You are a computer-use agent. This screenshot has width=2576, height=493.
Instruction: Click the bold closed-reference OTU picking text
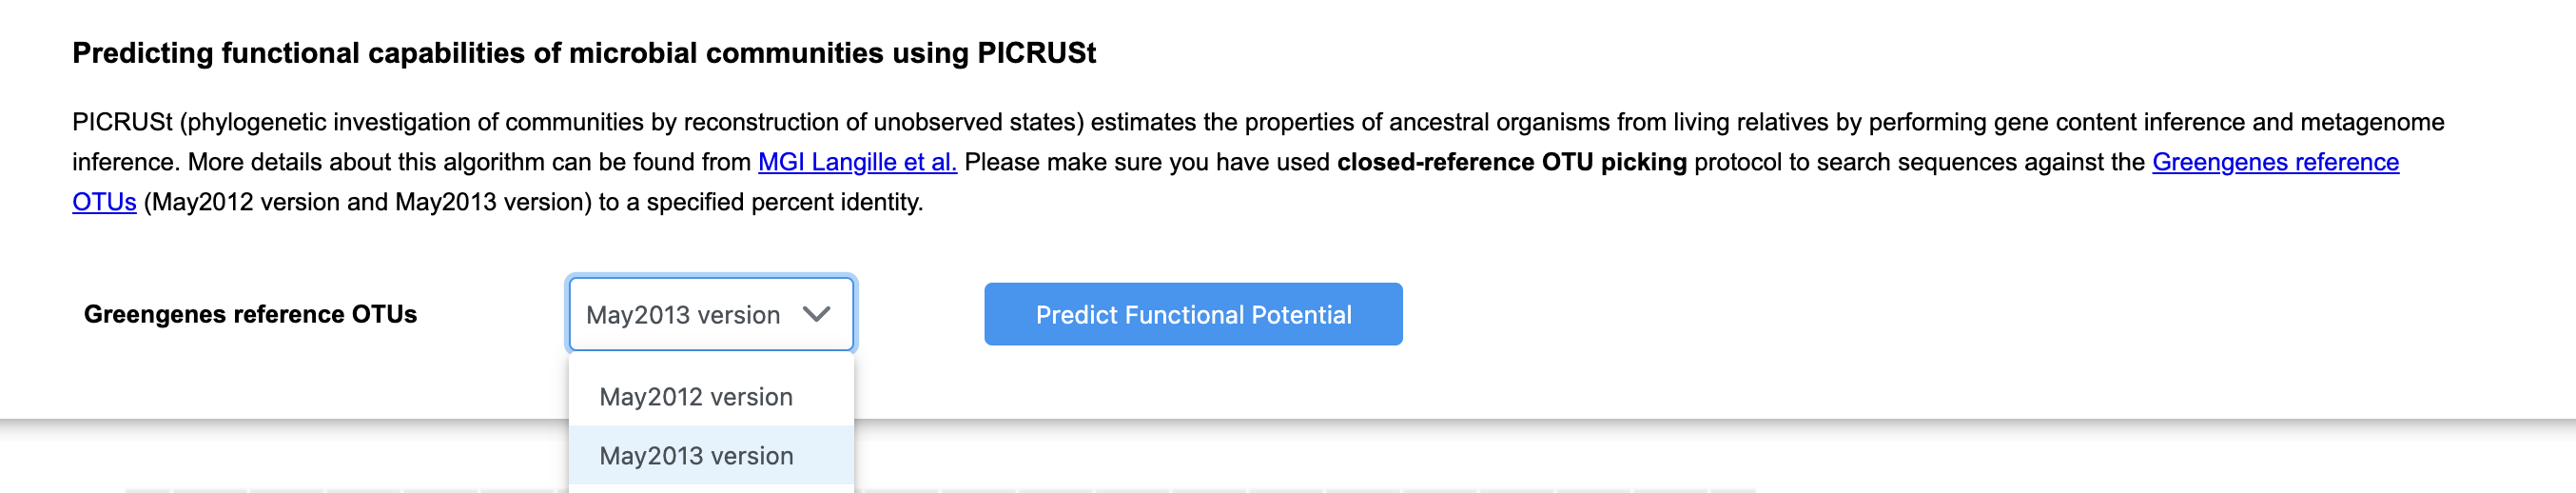tap(1511, 162)
